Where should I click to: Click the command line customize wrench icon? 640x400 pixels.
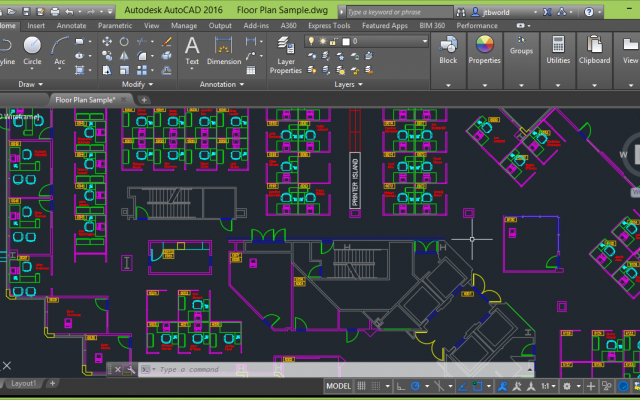pyautogui.click(x=131, y=370)
